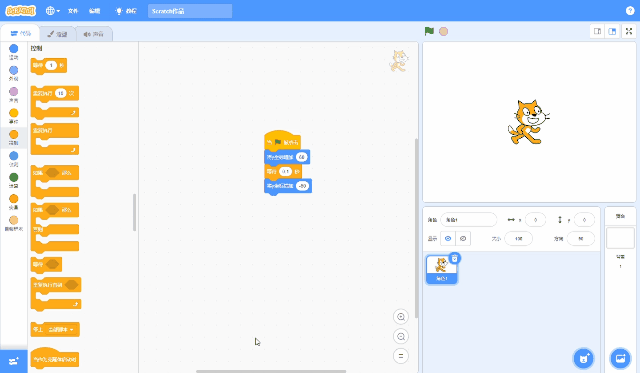Viewport: 640px width, 373px height.
Task: Click the green flag to run
Action: pos(429,31)
